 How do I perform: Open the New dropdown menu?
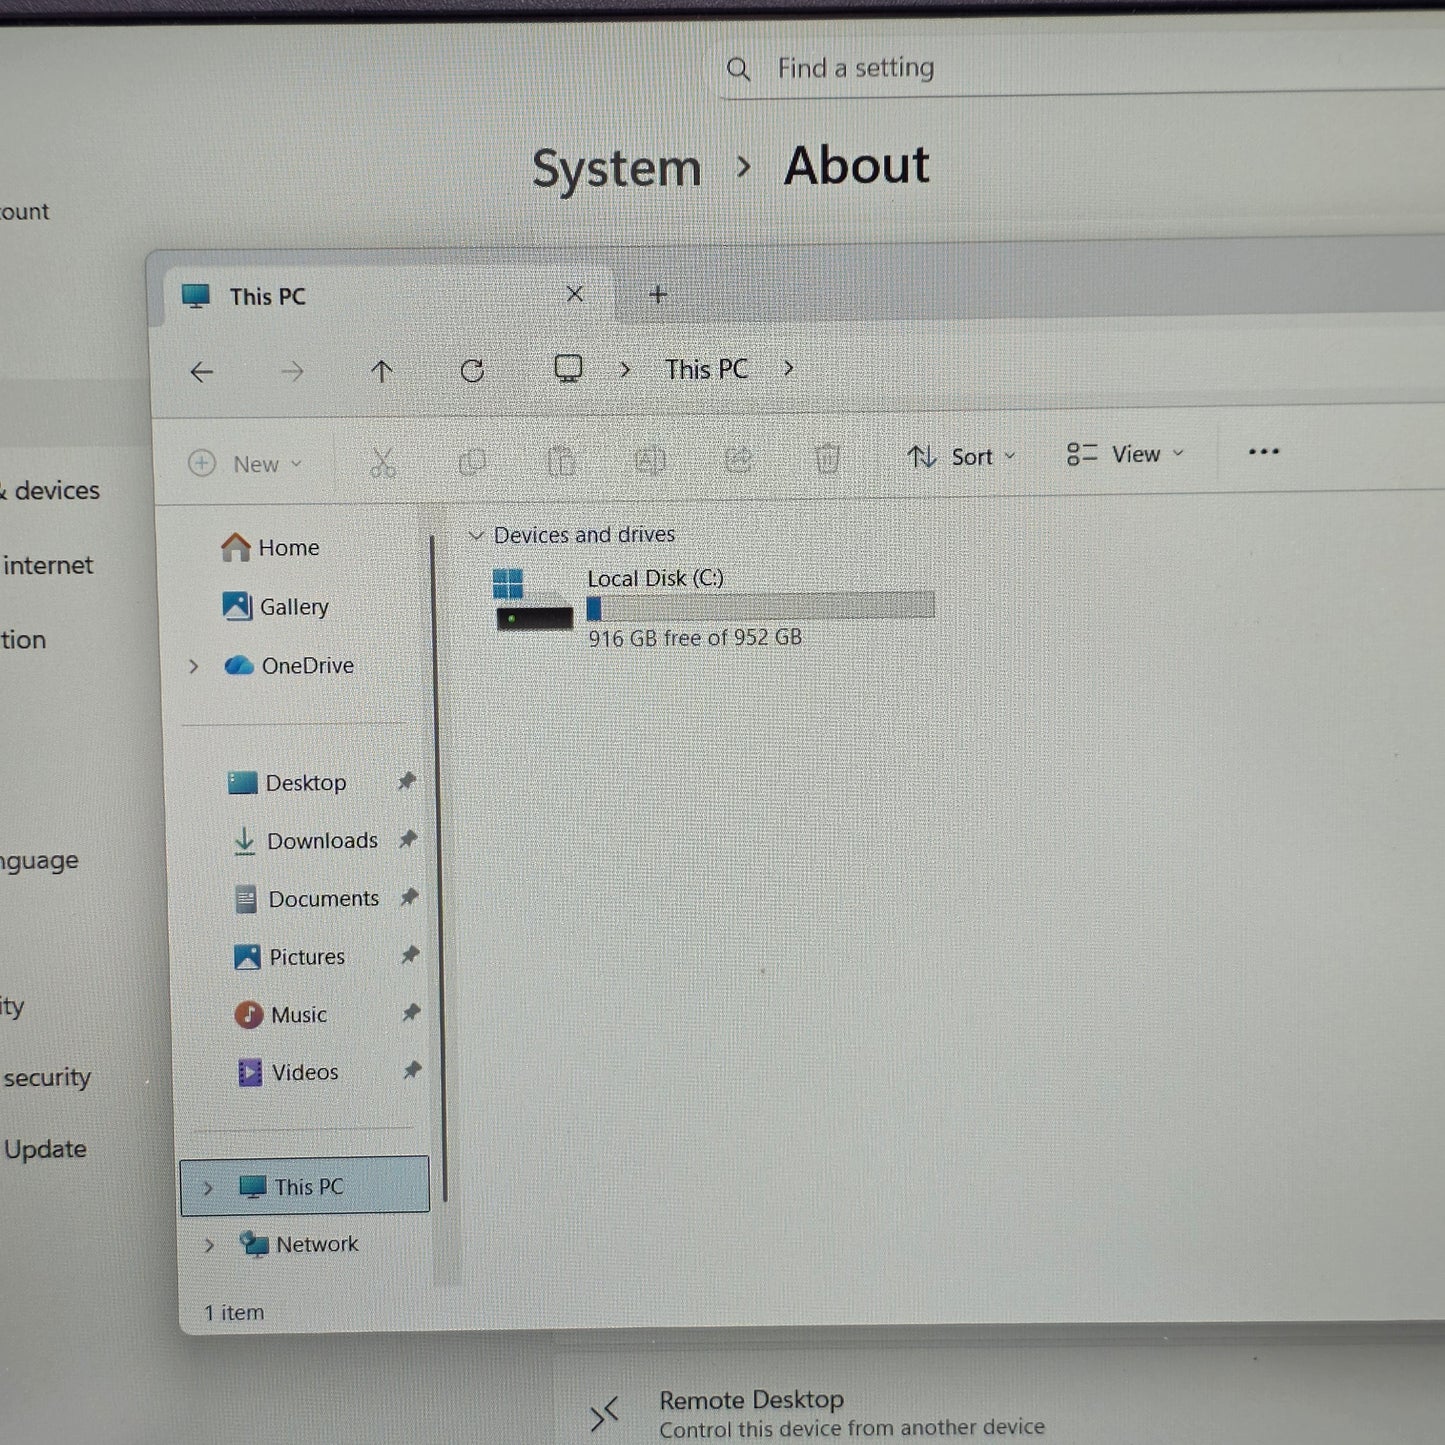click(246, 464)
